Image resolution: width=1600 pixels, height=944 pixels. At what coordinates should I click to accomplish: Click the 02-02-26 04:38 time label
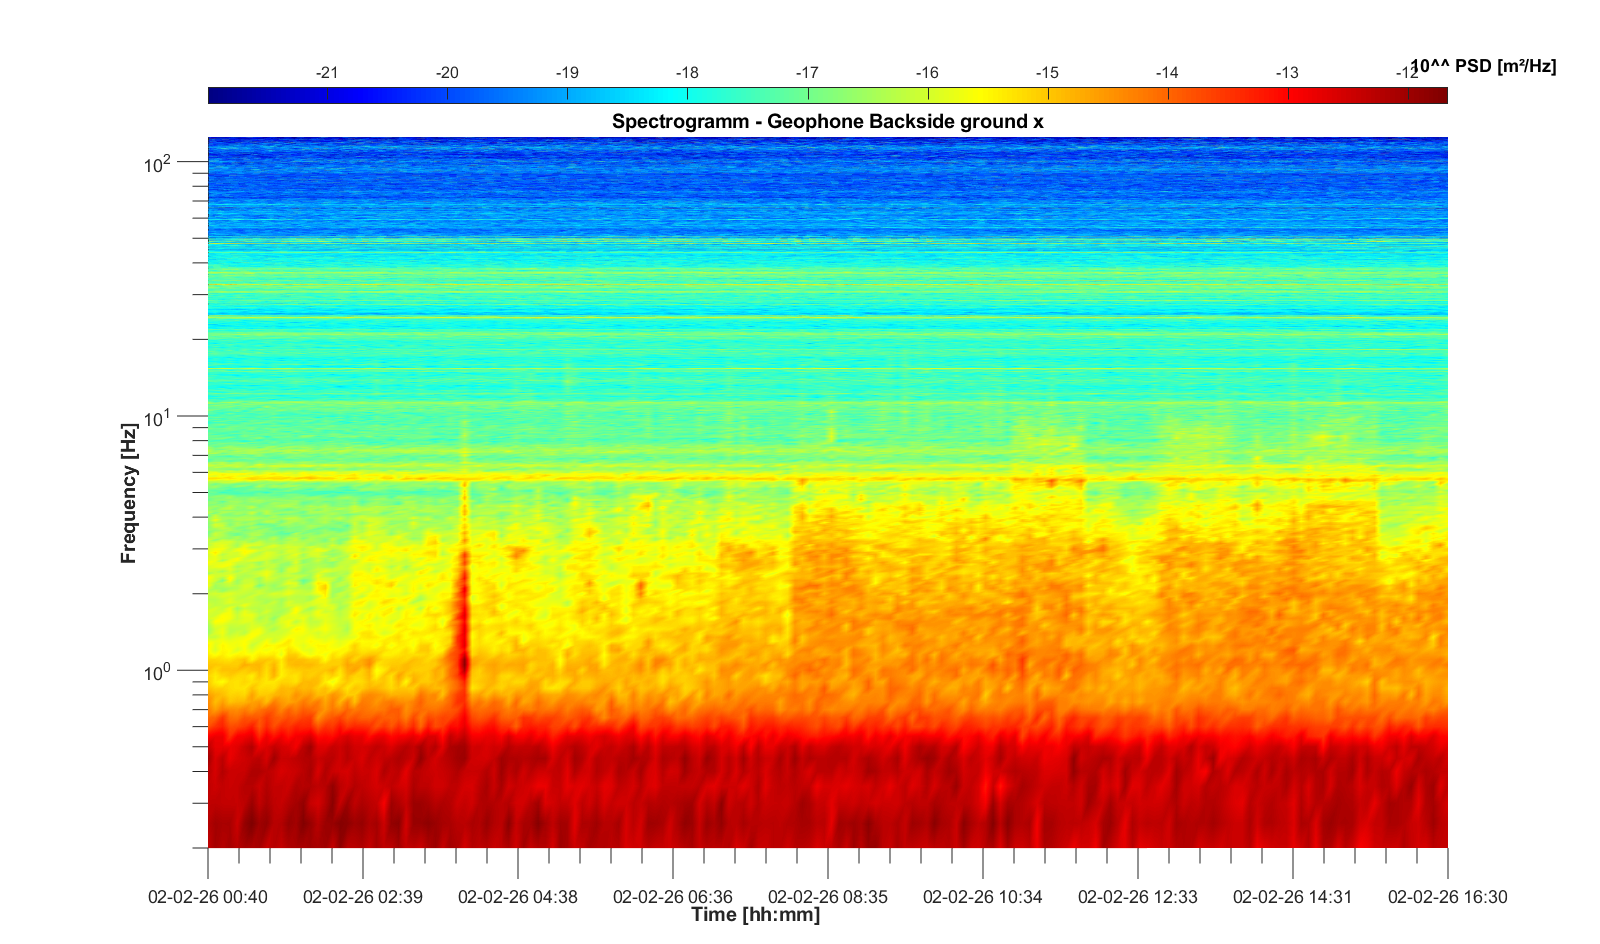coord(517,897)
